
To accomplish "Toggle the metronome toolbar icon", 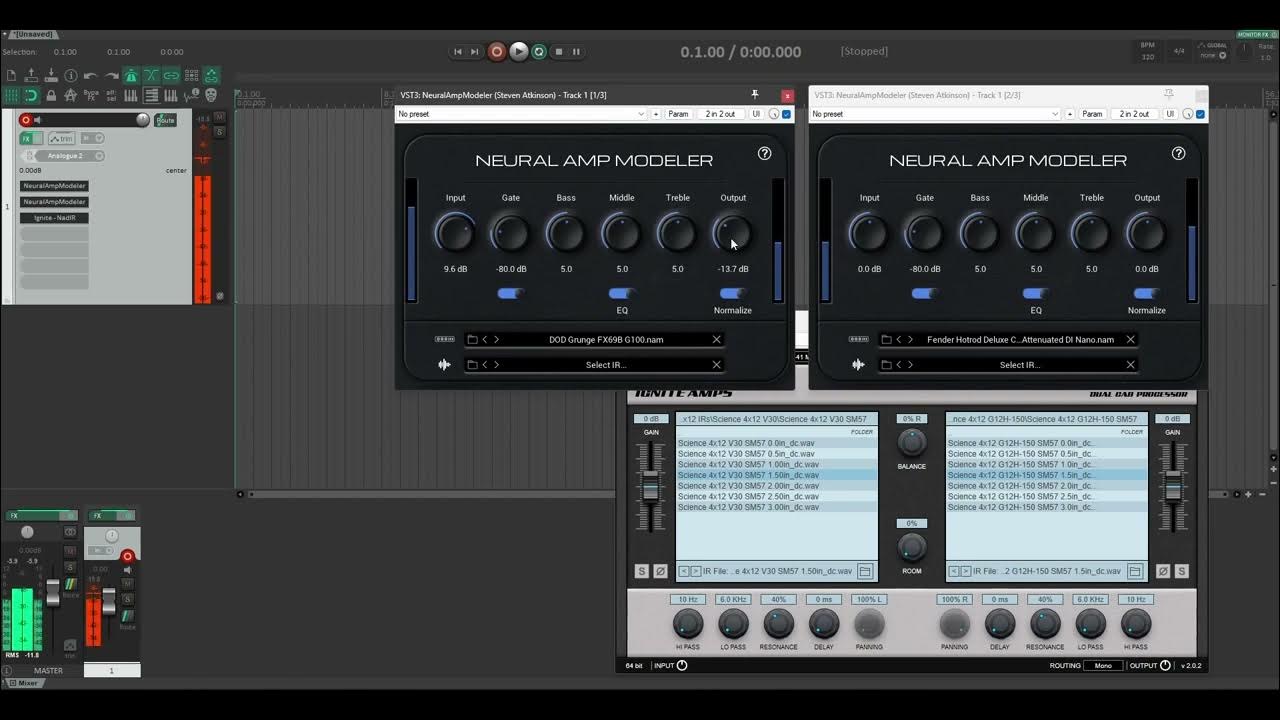I will point(131,75).
